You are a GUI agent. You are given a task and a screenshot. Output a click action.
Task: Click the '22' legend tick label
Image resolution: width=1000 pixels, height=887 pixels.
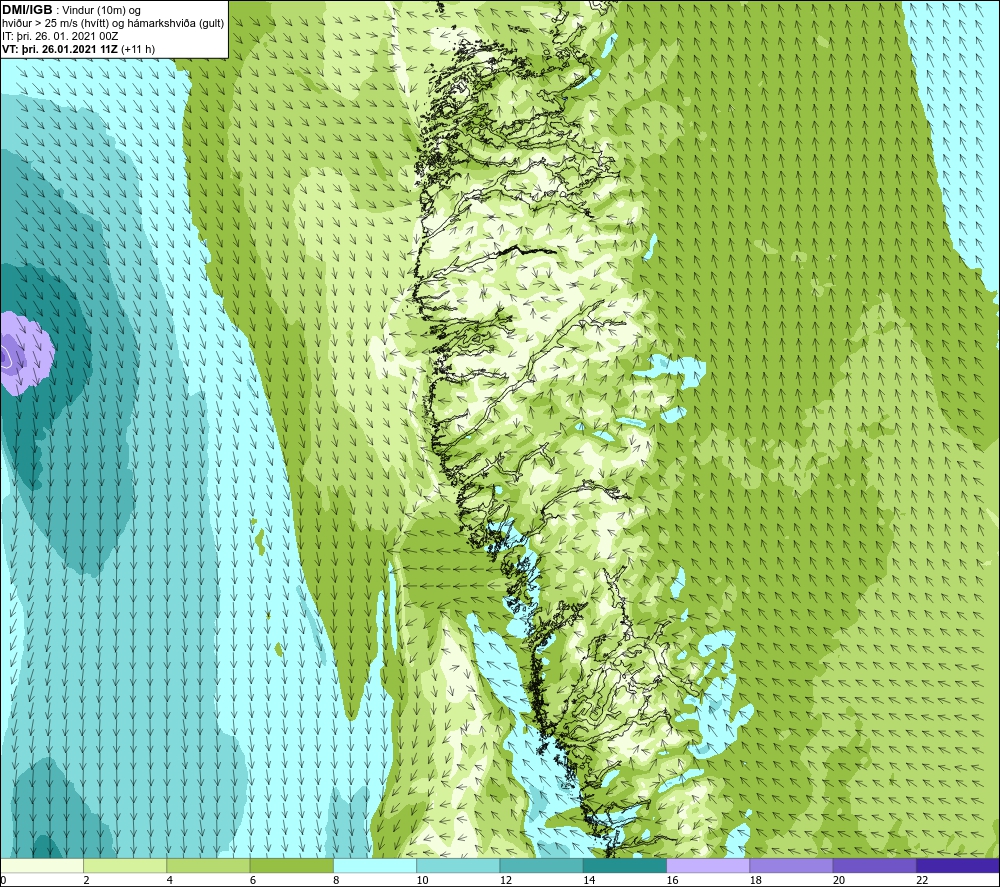pos(922,880)
